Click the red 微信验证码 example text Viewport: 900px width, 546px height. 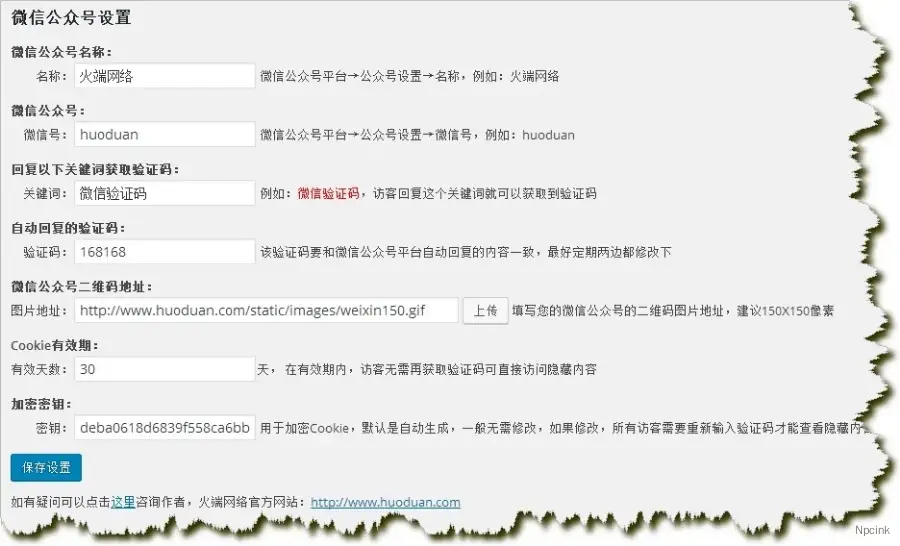[x=328, y=193]
